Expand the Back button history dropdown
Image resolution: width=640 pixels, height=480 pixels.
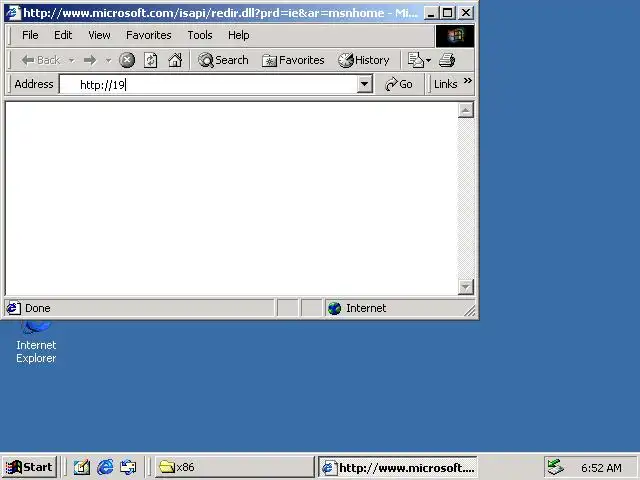(71, 60)
